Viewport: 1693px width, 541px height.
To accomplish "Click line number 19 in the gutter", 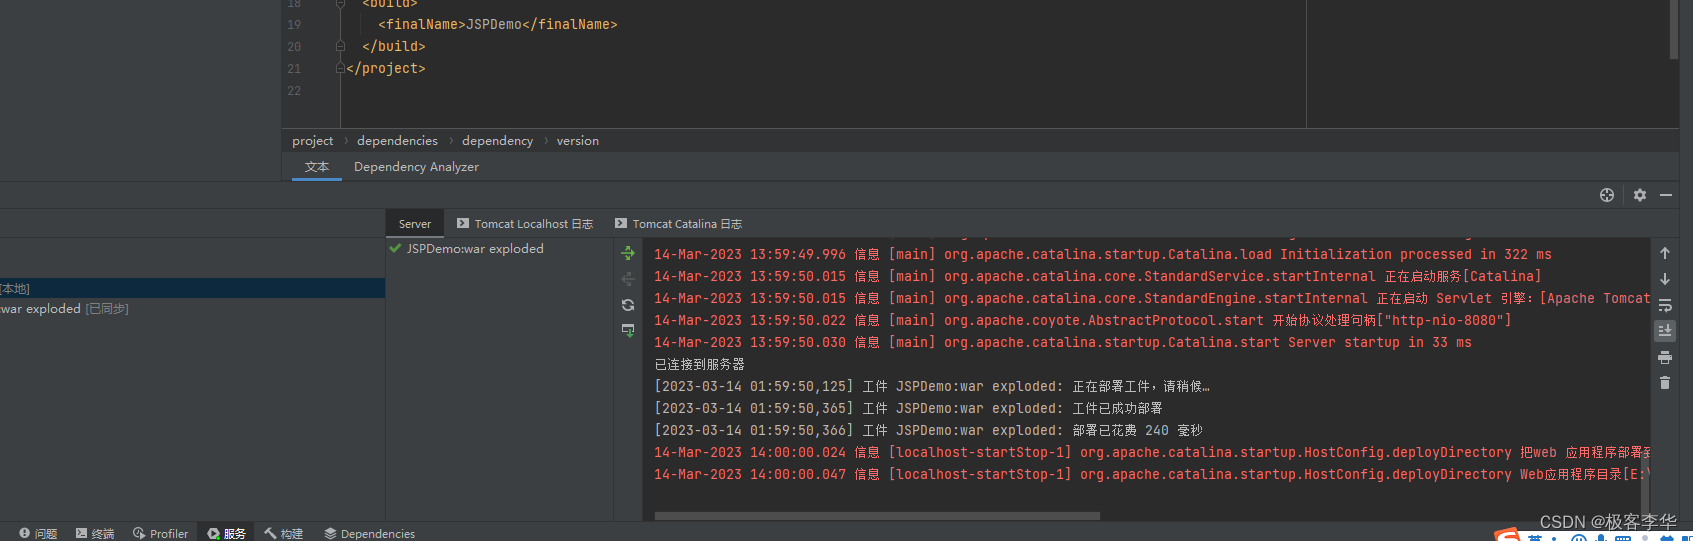I will pyautogui.click(x=294, y=24).
